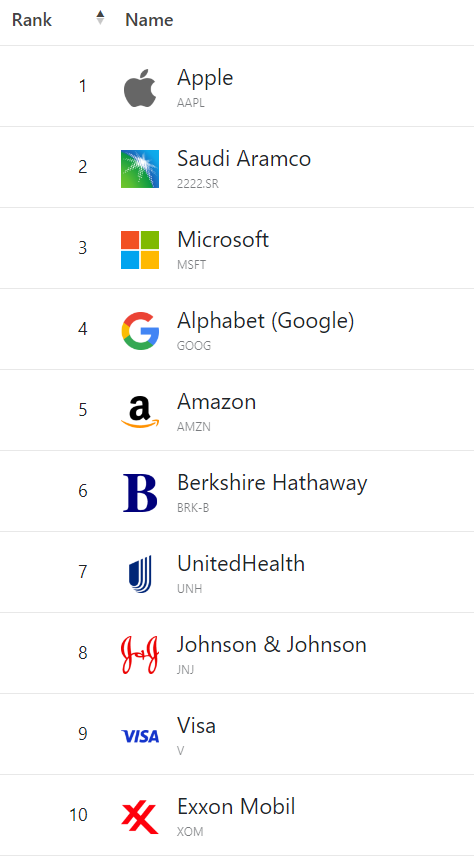This screenshot has height=861, width=474.
Task: Open the Exxon Mobil red XX logo
Action: click(x=140, y=817)
